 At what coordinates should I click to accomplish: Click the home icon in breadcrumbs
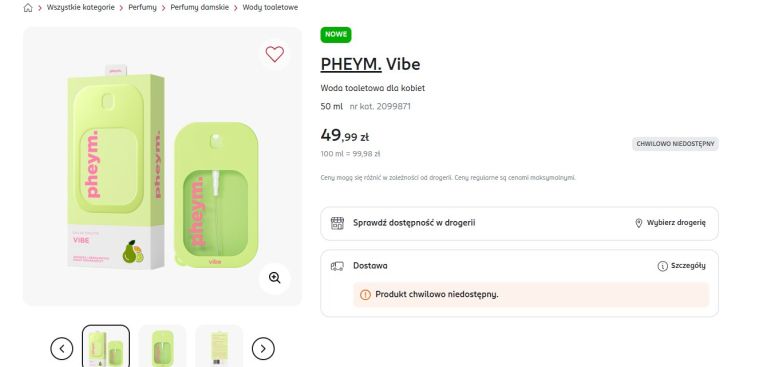coord(28,8)
